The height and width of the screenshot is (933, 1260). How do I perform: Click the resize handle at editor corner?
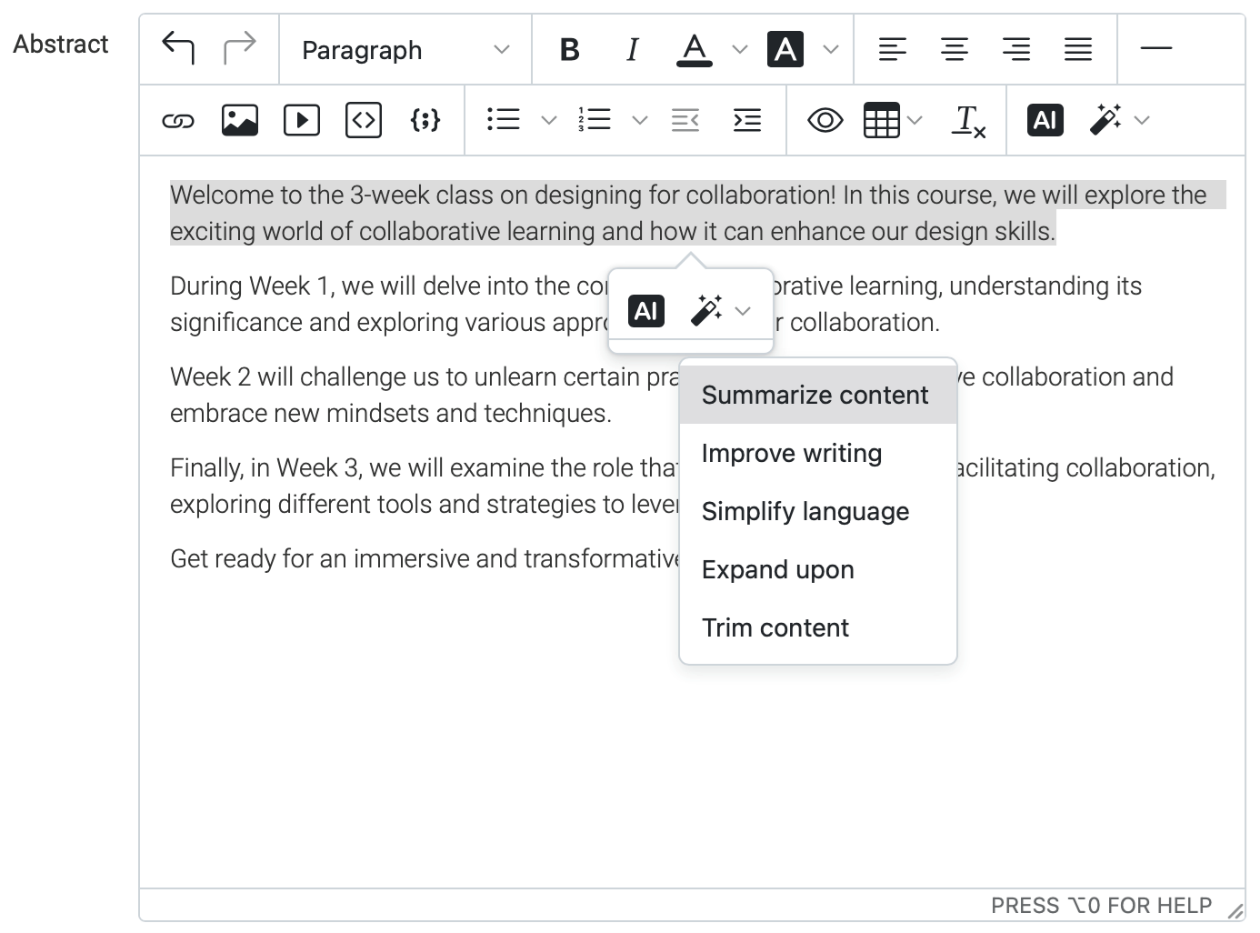pos(1236,908)
